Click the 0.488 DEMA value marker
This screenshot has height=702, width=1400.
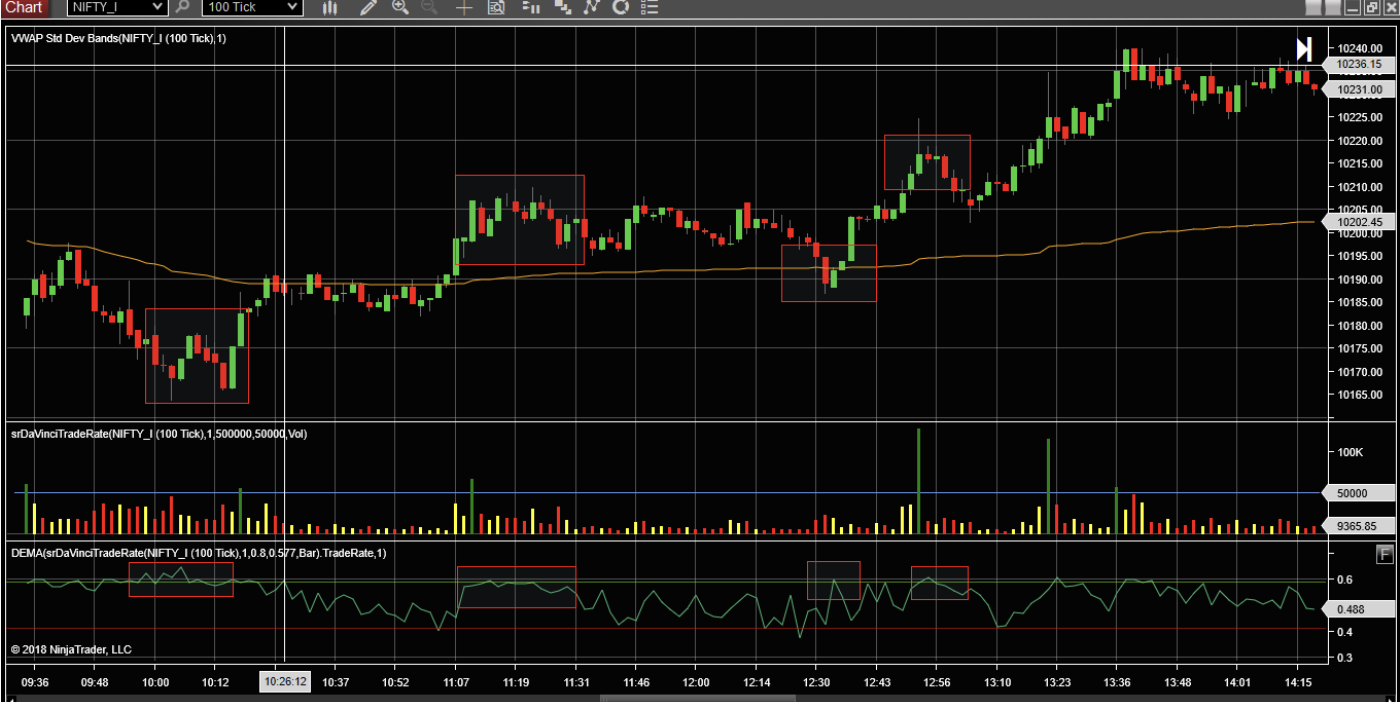click(x=1359, y=609)
